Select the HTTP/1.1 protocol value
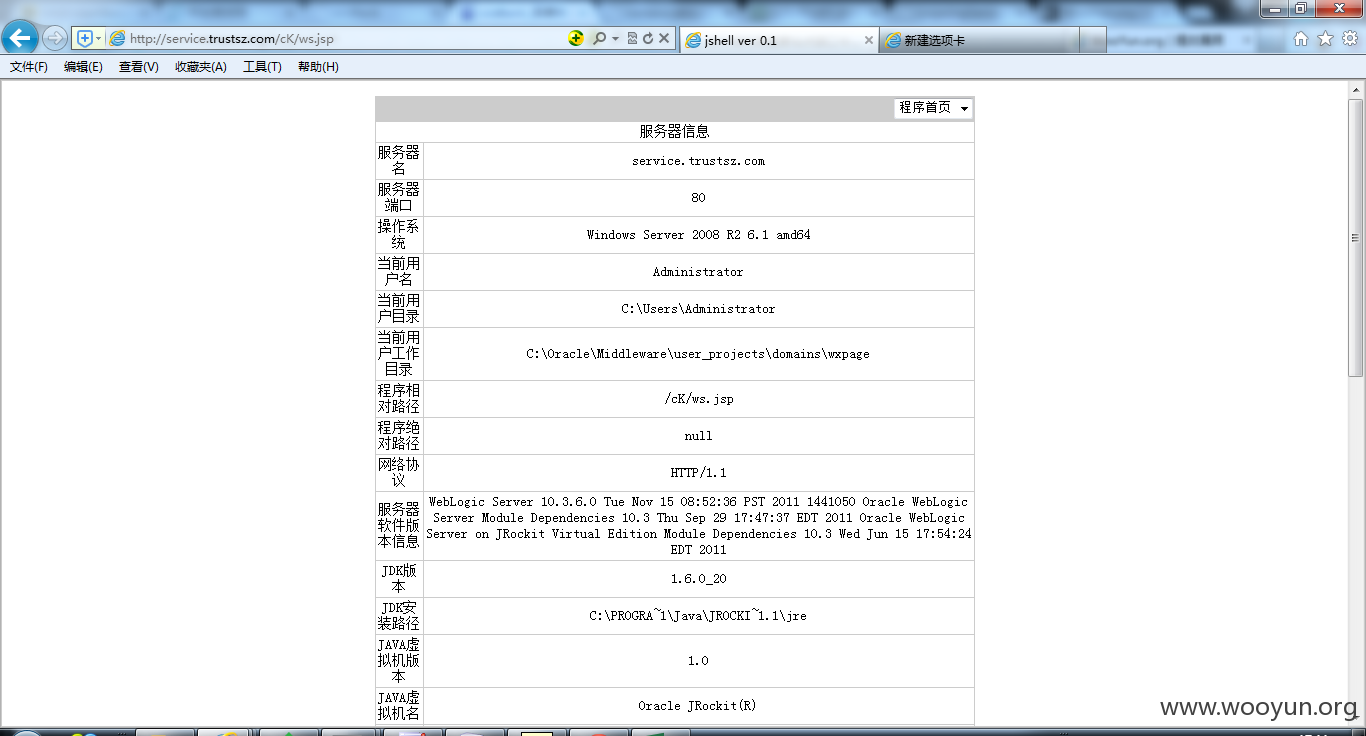The image size is (1366, 736). click(698, 473)
